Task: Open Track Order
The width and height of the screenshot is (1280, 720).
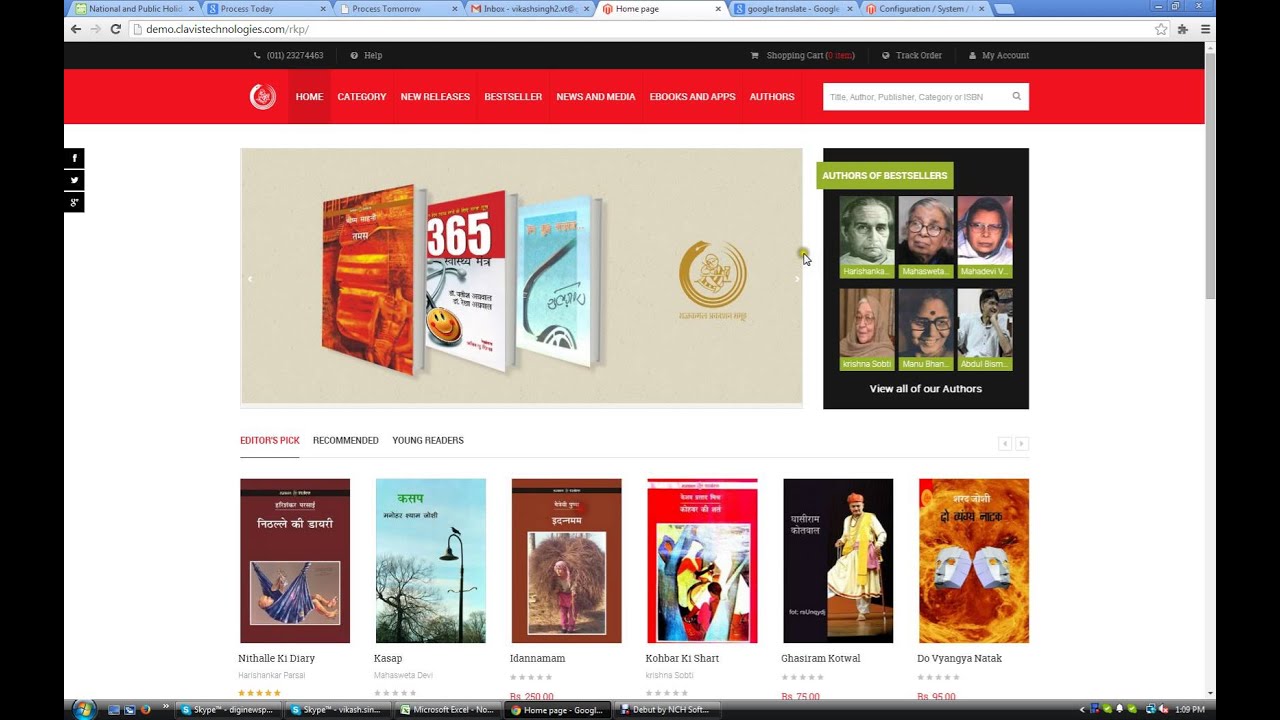Action: (912, 55)
